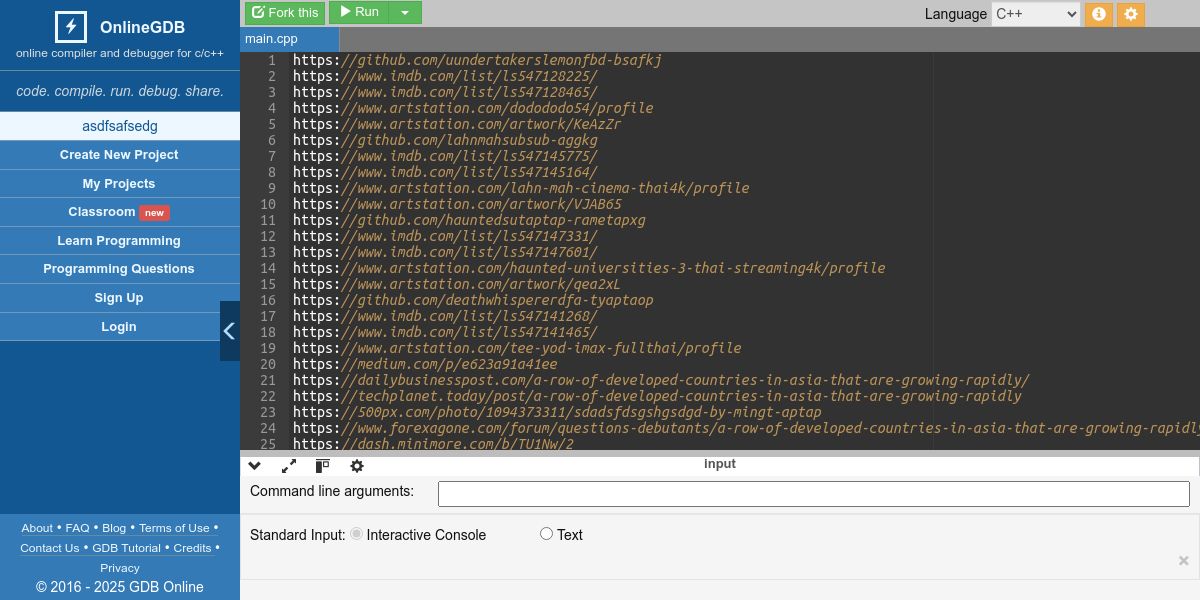Click the orange info icon button

[1098, 14]
